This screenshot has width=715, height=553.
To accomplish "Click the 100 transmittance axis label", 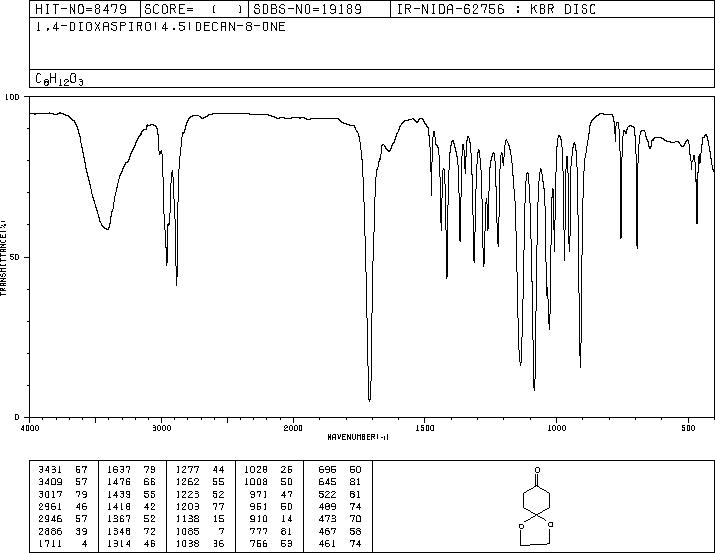I will click(x=13, y=97).
